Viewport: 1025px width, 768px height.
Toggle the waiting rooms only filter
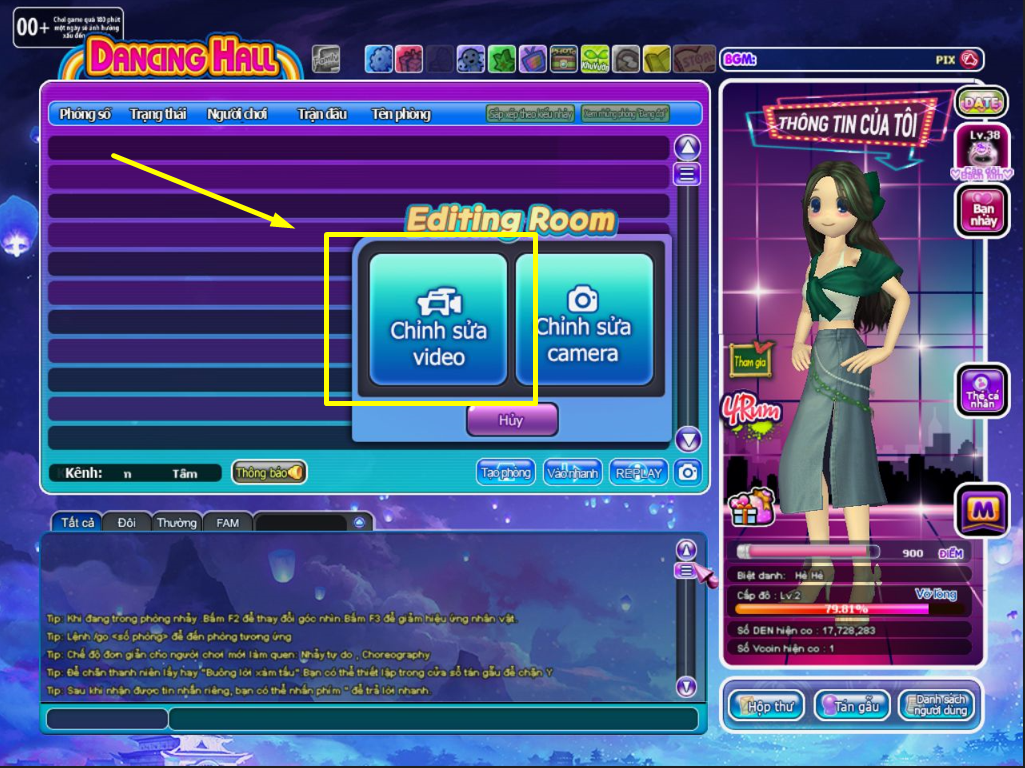pos(624,114)
